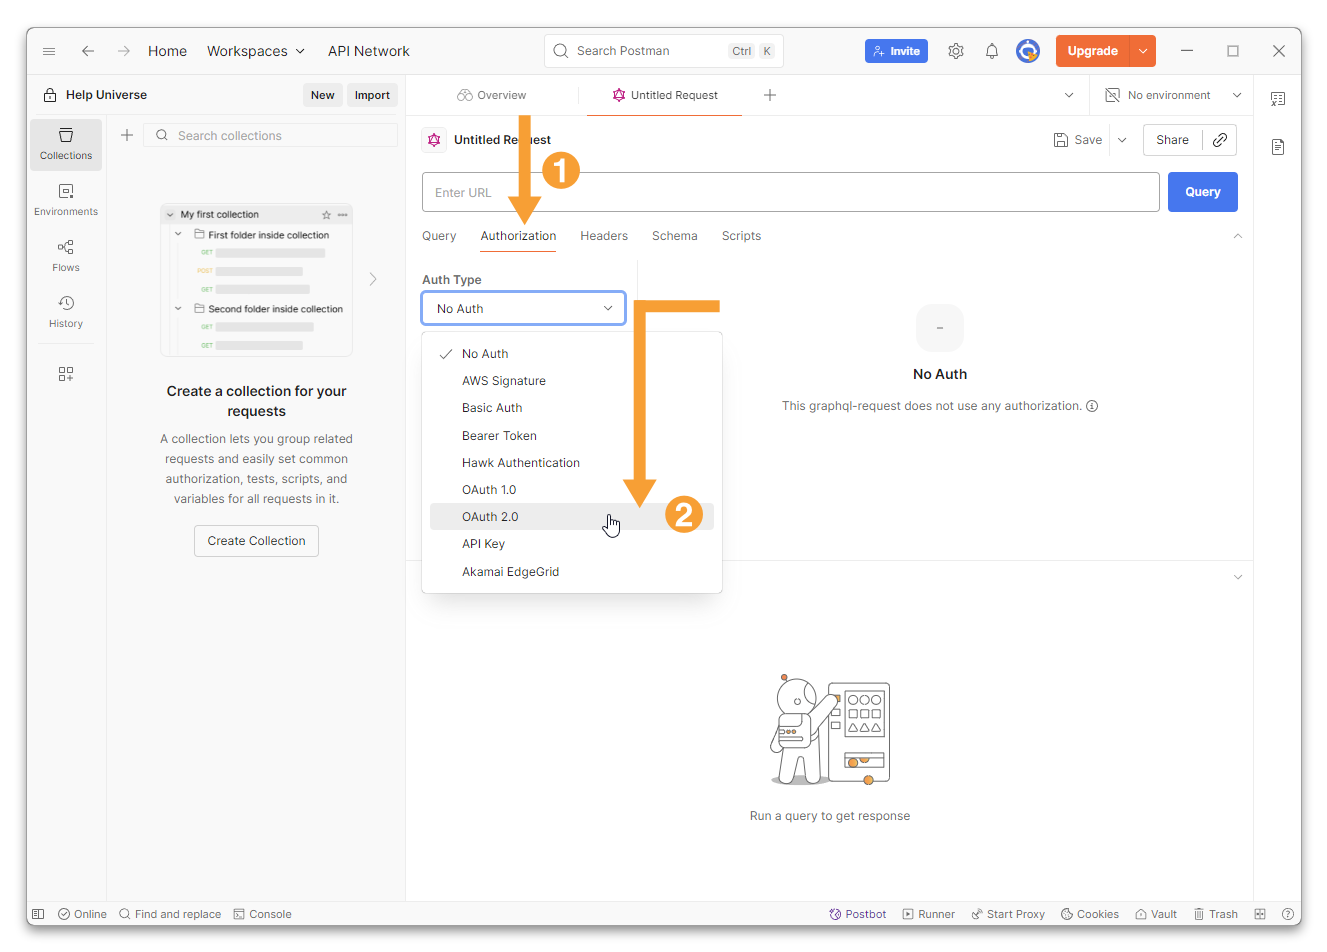
Task: Click the blue Query button
Action: pyautogui.click(x=1203, y=192)
